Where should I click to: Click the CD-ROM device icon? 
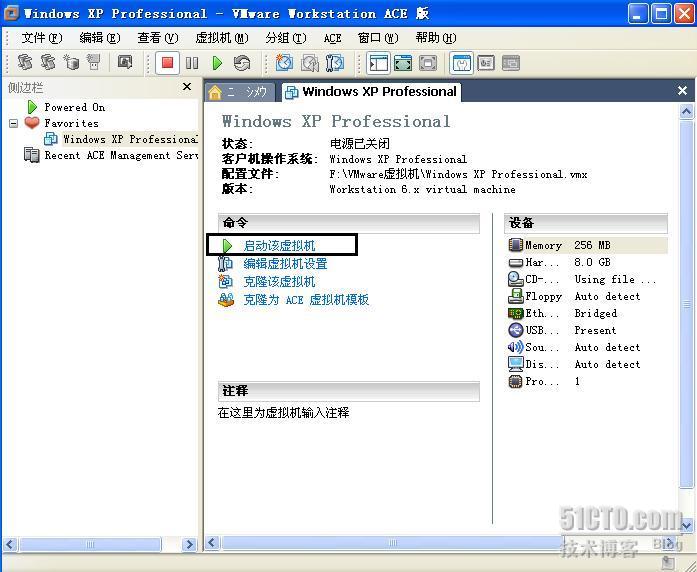click(x=515, y=279)
